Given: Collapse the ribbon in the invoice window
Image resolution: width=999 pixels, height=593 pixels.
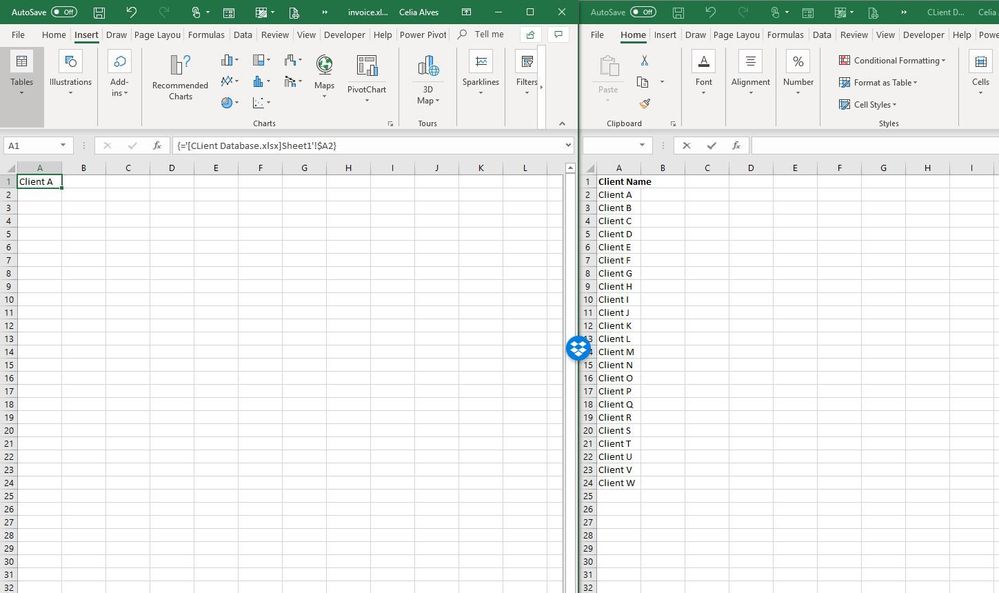Looking at the screenshot, I should pyautogui.click(x=562, y=124).
